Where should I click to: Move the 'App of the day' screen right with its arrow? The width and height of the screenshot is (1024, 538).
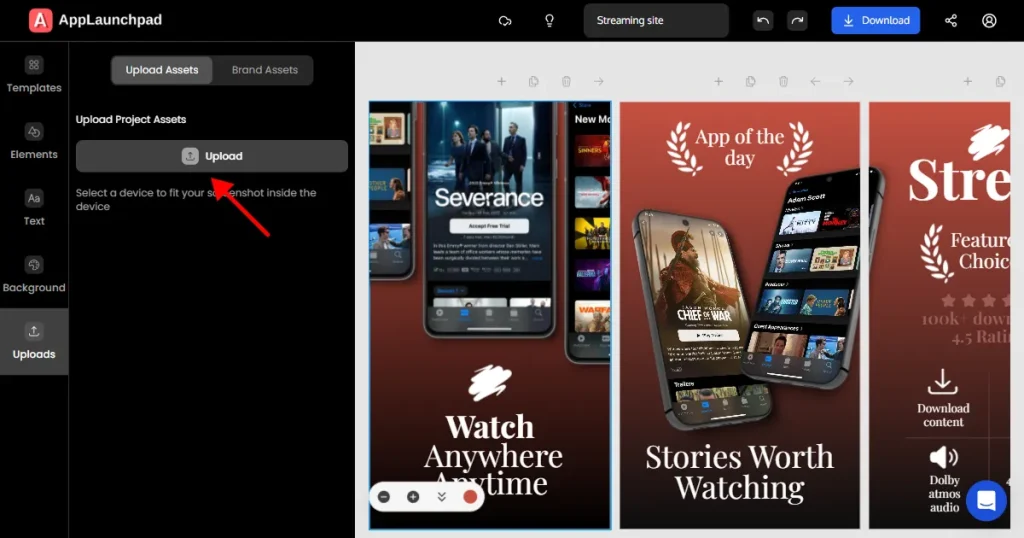pos(848,82)
